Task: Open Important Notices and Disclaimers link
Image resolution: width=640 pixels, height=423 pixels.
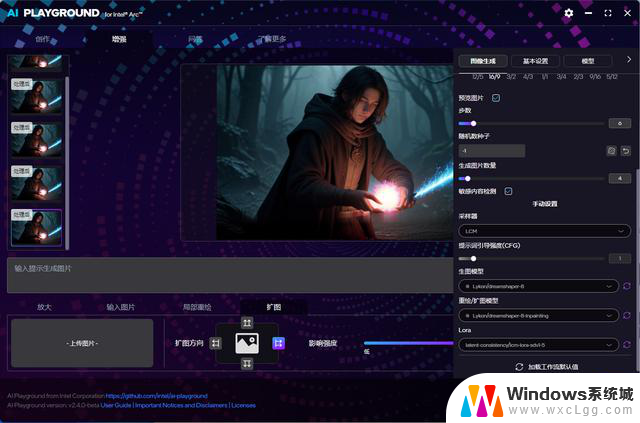Action: pyautogui.click(x=181, y=405)
